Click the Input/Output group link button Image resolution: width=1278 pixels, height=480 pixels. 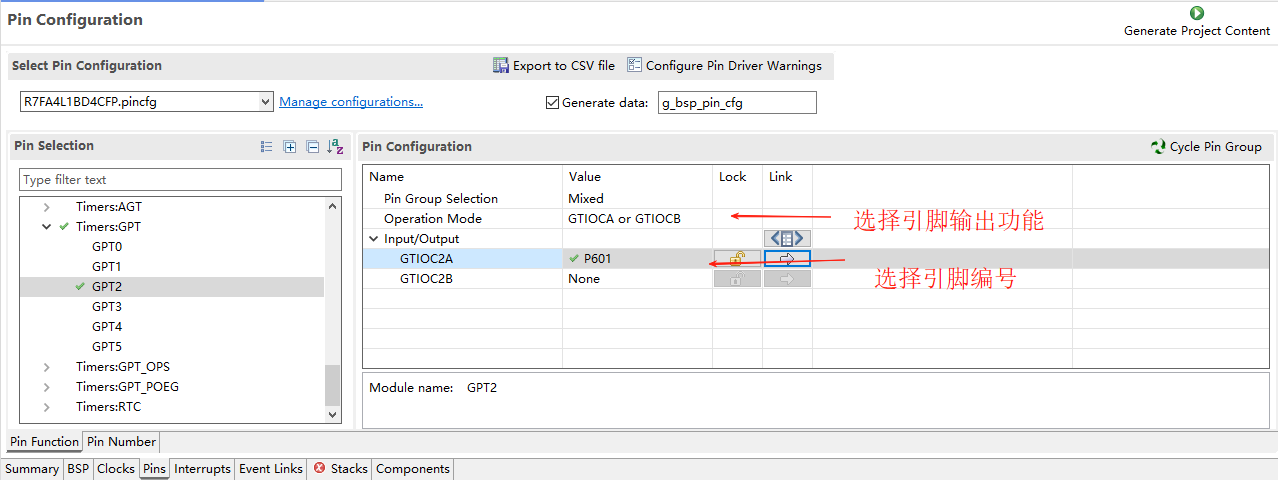pos(787,238)
